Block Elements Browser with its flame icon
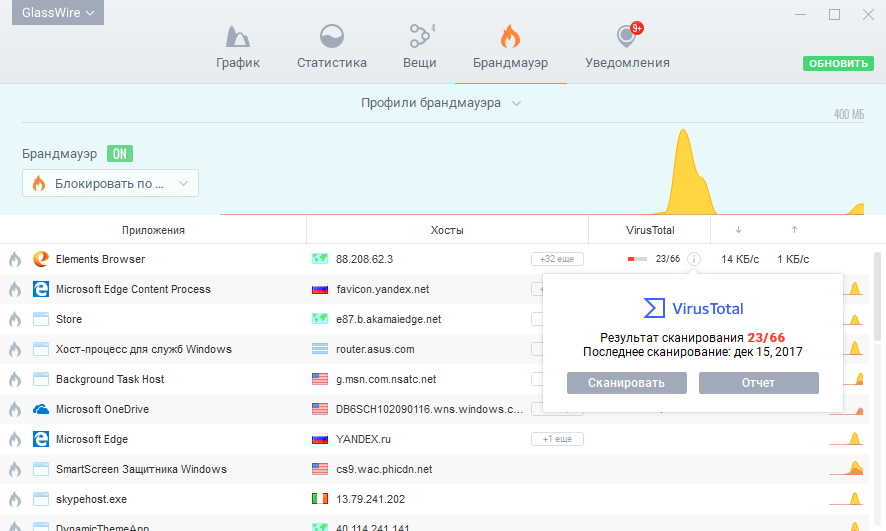 15,259
